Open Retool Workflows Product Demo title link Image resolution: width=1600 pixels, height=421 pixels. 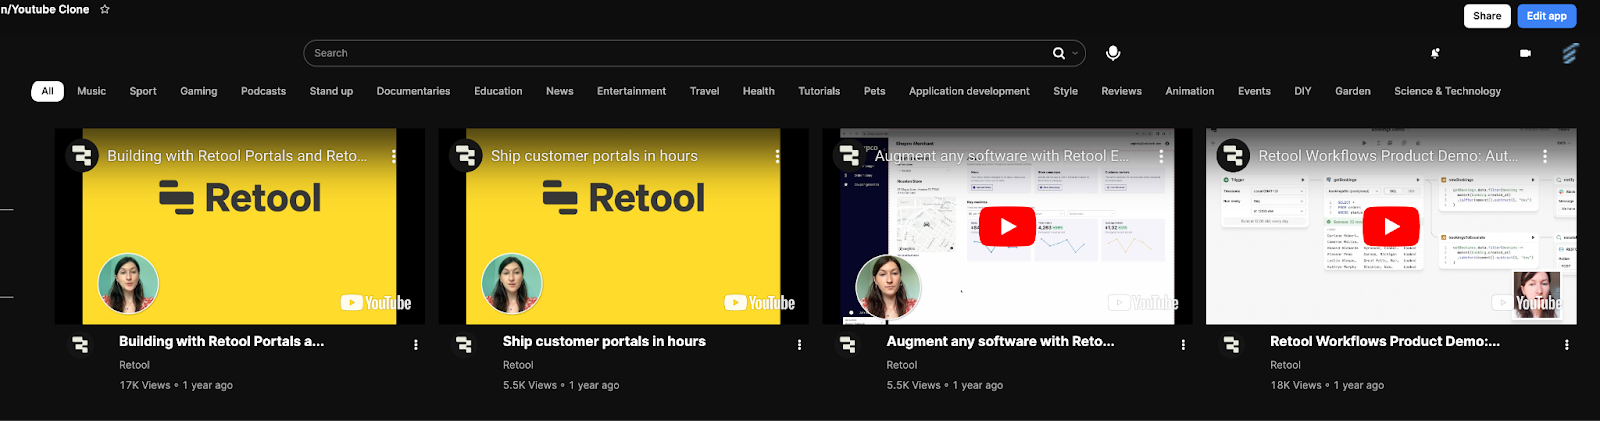click(1385, 341)
